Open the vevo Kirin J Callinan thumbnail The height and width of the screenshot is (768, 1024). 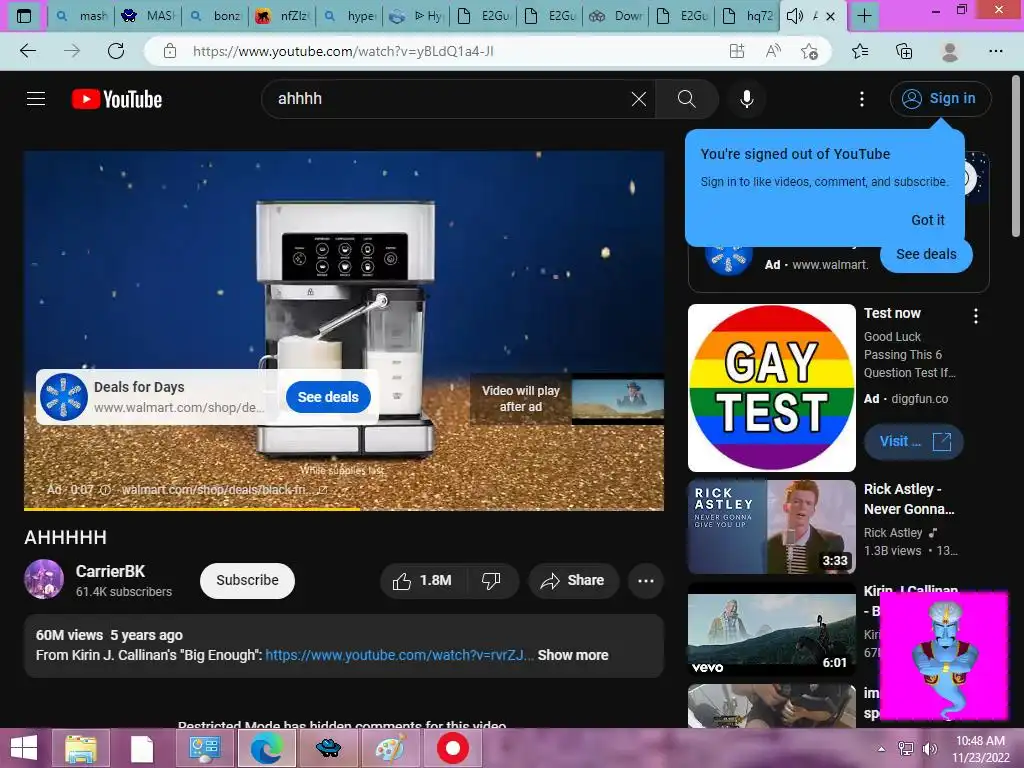pyautogui.click(x=772, y=630)
